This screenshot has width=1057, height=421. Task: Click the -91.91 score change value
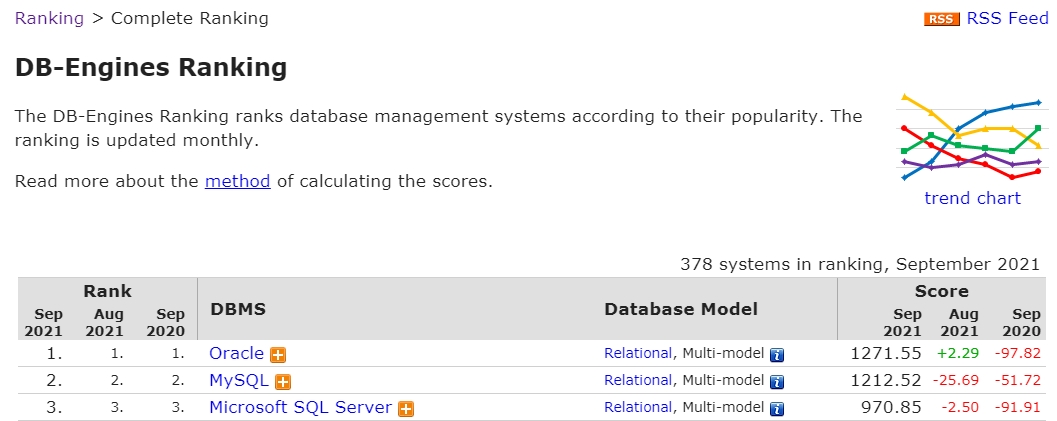click(1018, 407)
